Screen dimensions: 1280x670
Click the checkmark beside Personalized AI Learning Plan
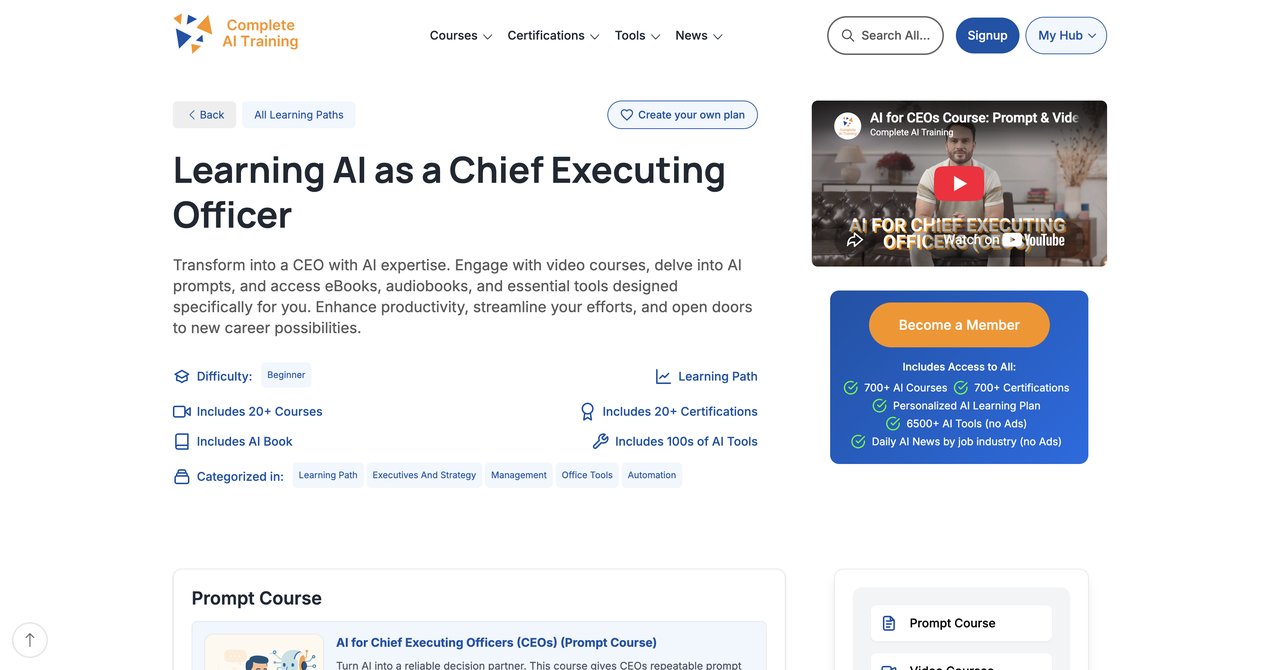880,406
